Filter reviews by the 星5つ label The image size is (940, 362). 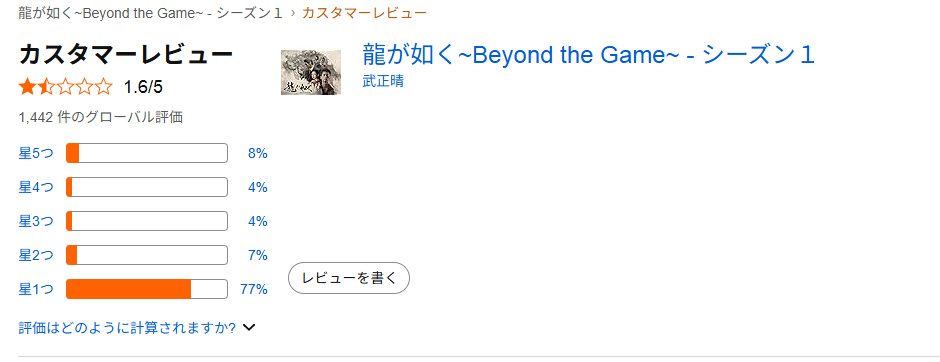click(35, 153)
